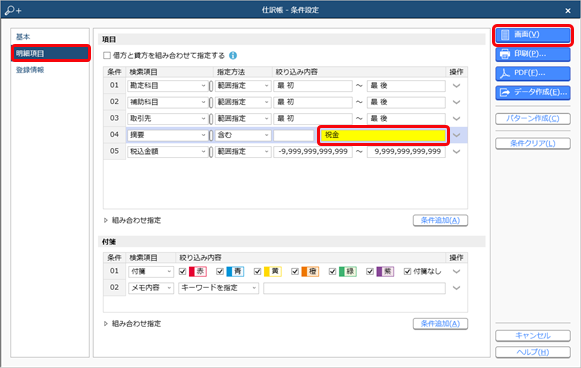Expand 組み合わせ指定 in the 付箋 section
The width and height of the screenshot is (581, 368).
(x=106, y=324)
